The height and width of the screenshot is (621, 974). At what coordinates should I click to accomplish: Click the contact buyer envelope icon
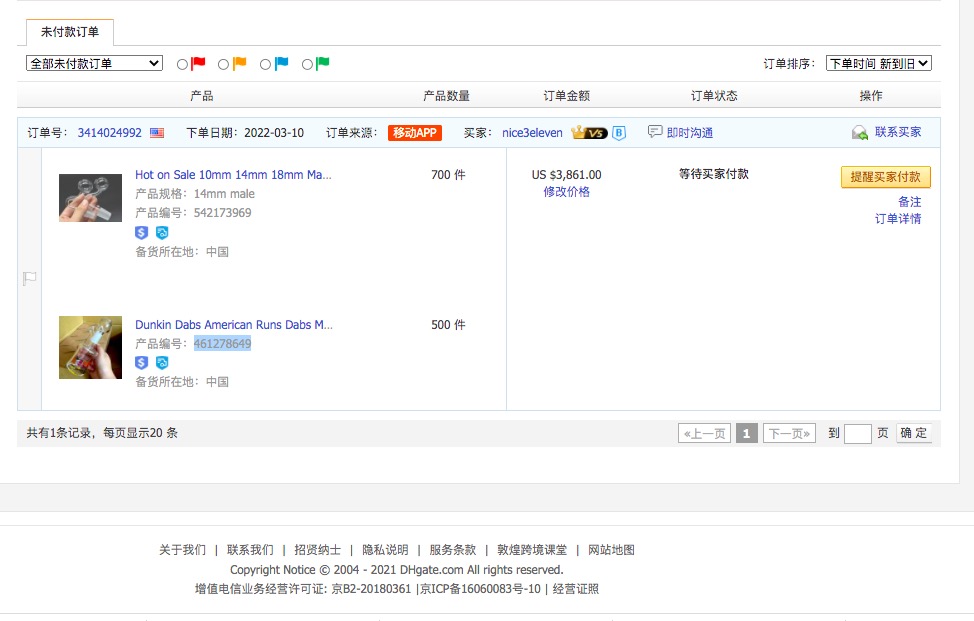click(859, 133)
